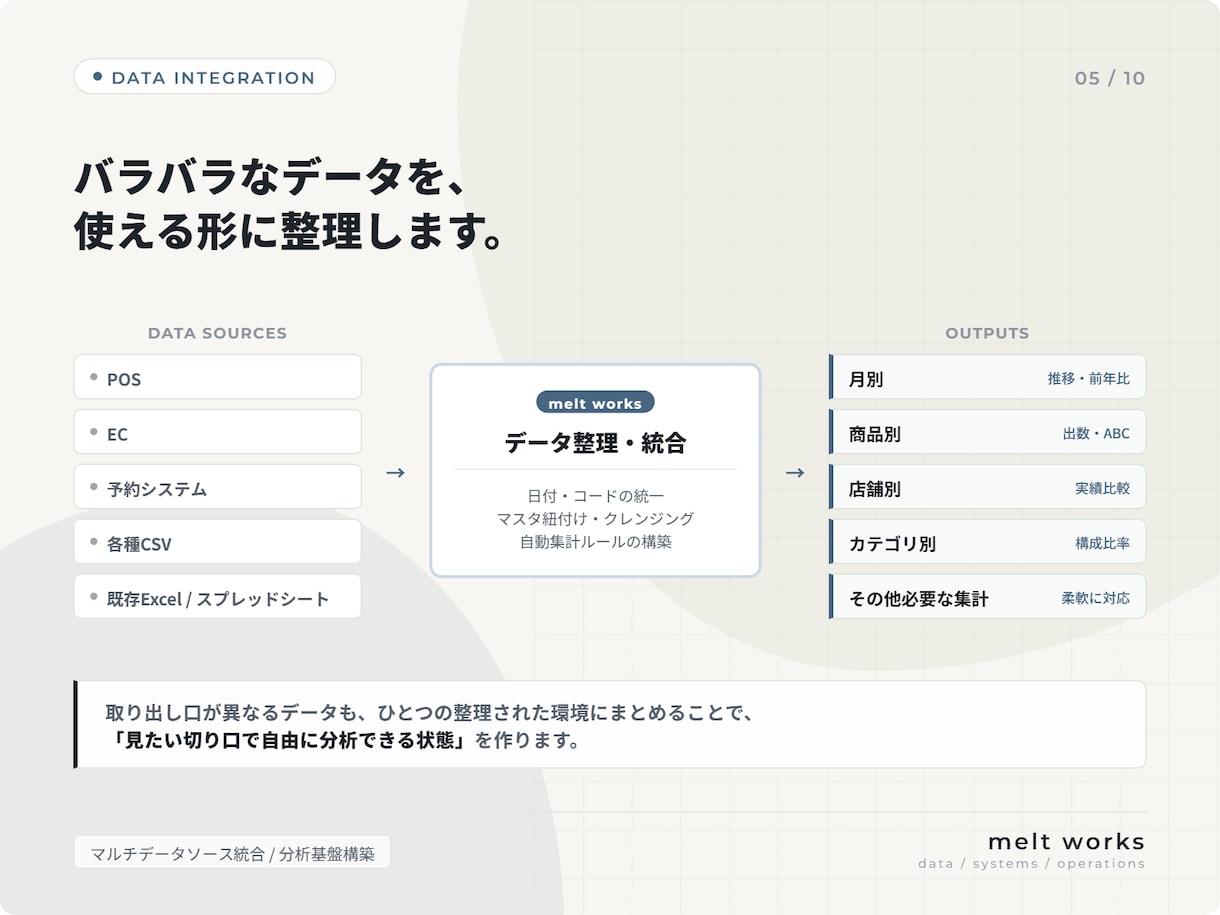Click the 柔軟に対応 label
The image size is (1220, 915).
1095,598
